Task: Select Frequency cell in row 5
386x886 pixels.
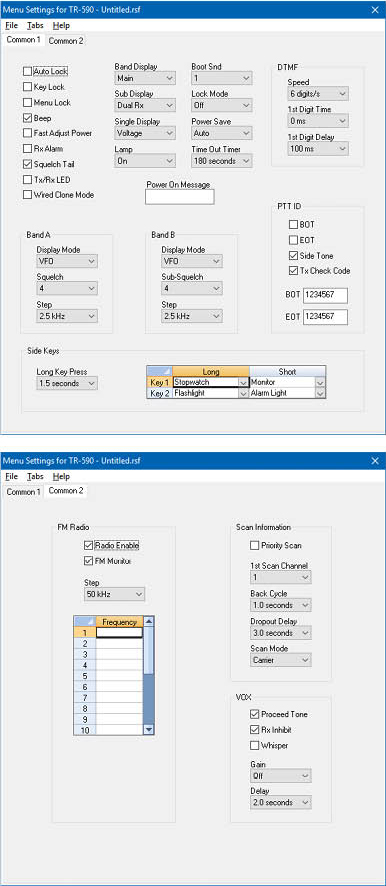Action: tap(119, 676)
